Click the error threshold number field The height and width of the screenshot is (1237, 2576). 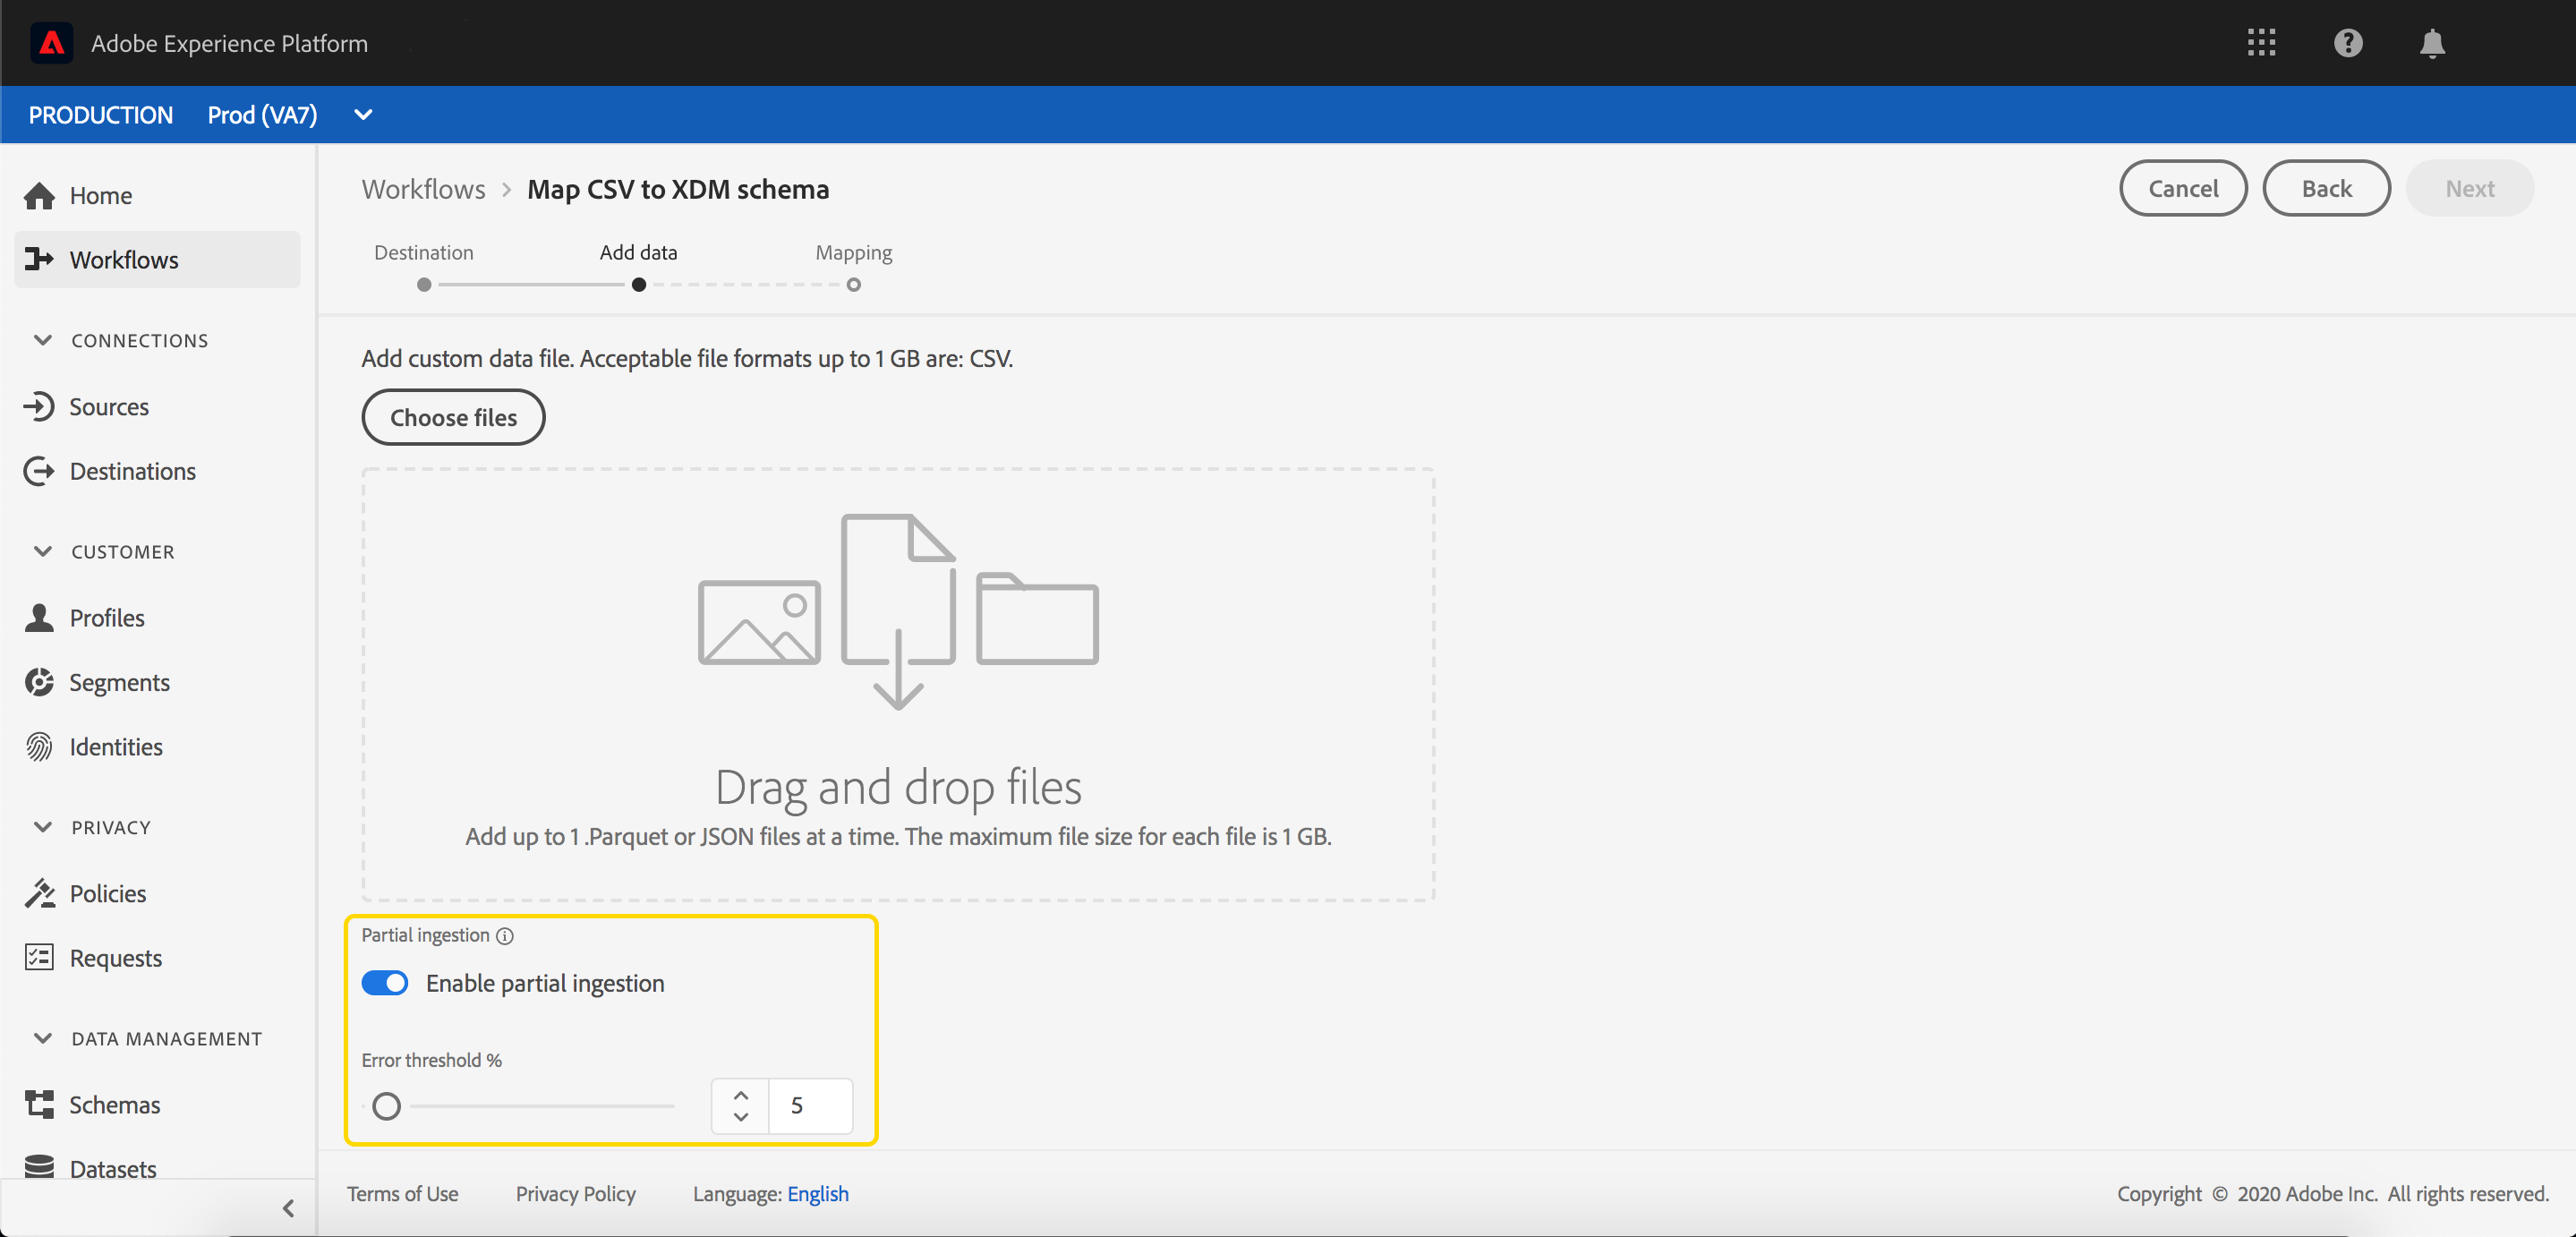point(810,1106)
